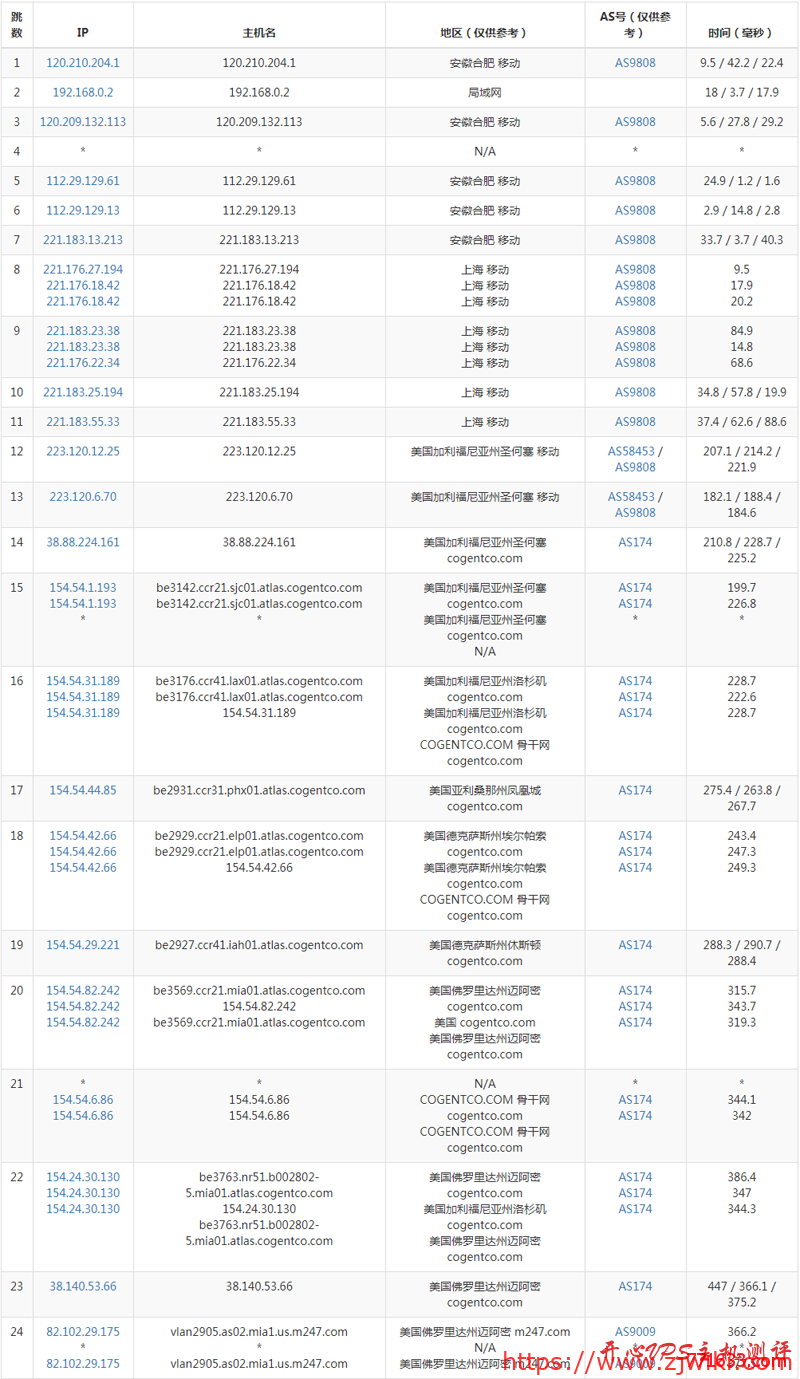Select IP link 221.183.25.194
The image size is (800, 1379).
(x=83, y=392)
